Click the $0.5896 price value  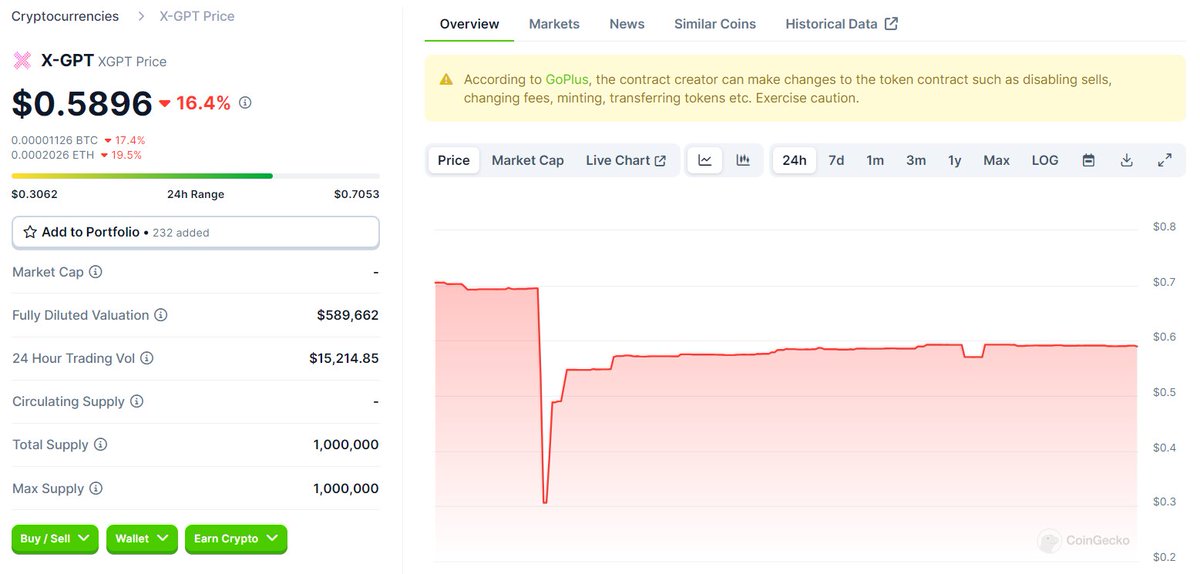coord(82,102)
